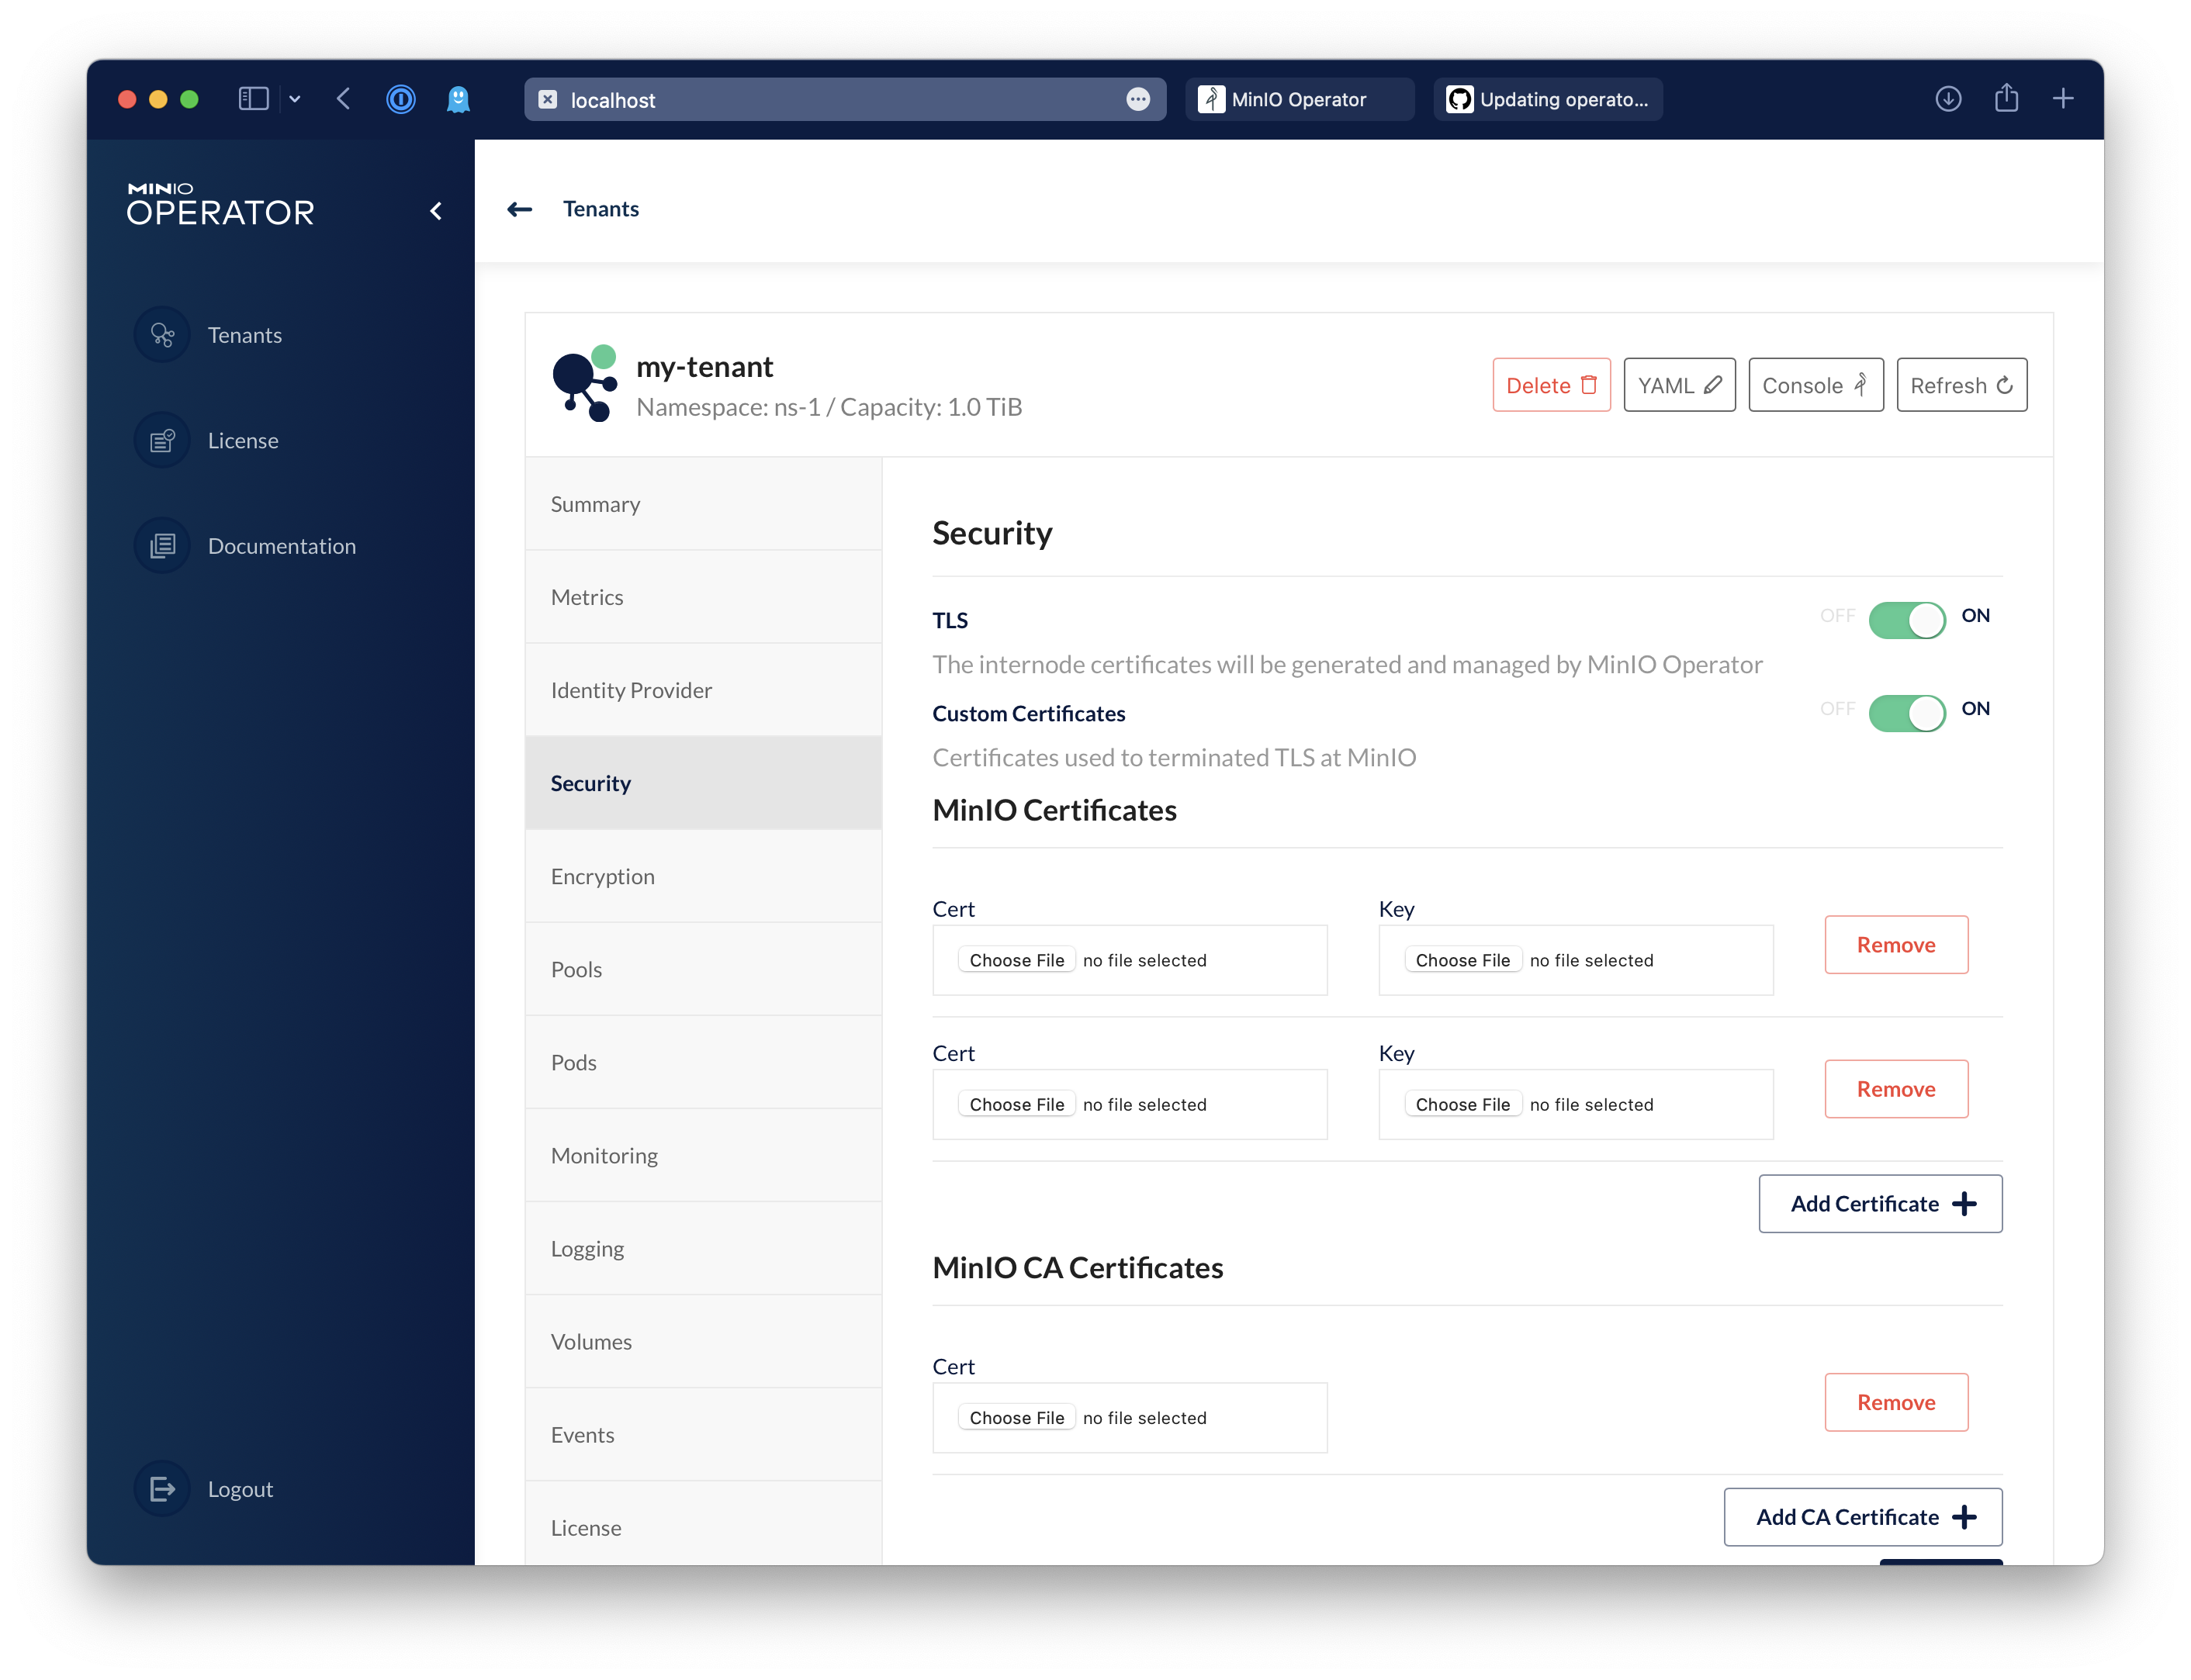Choose File for the first Cert
The width and height of the screenshot is (2191, 1680).
tap(1016, 960)
